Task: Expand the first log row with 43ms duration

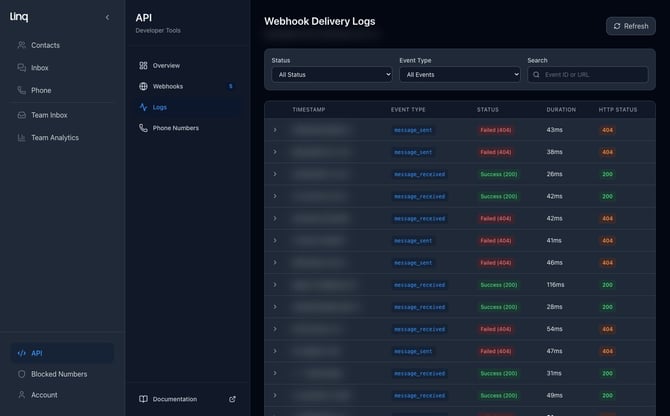Action: click(275, 130)
